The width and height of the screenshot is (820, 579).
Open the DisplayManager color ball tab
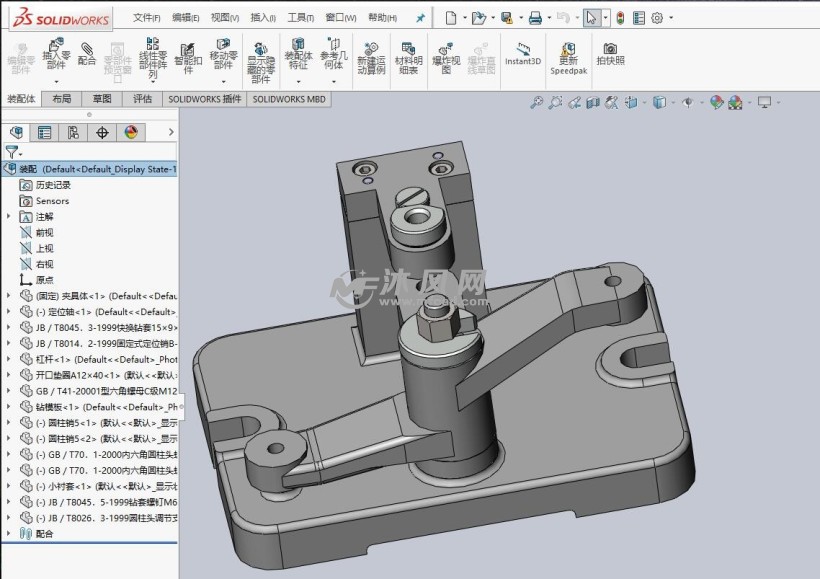click(130, 132)
